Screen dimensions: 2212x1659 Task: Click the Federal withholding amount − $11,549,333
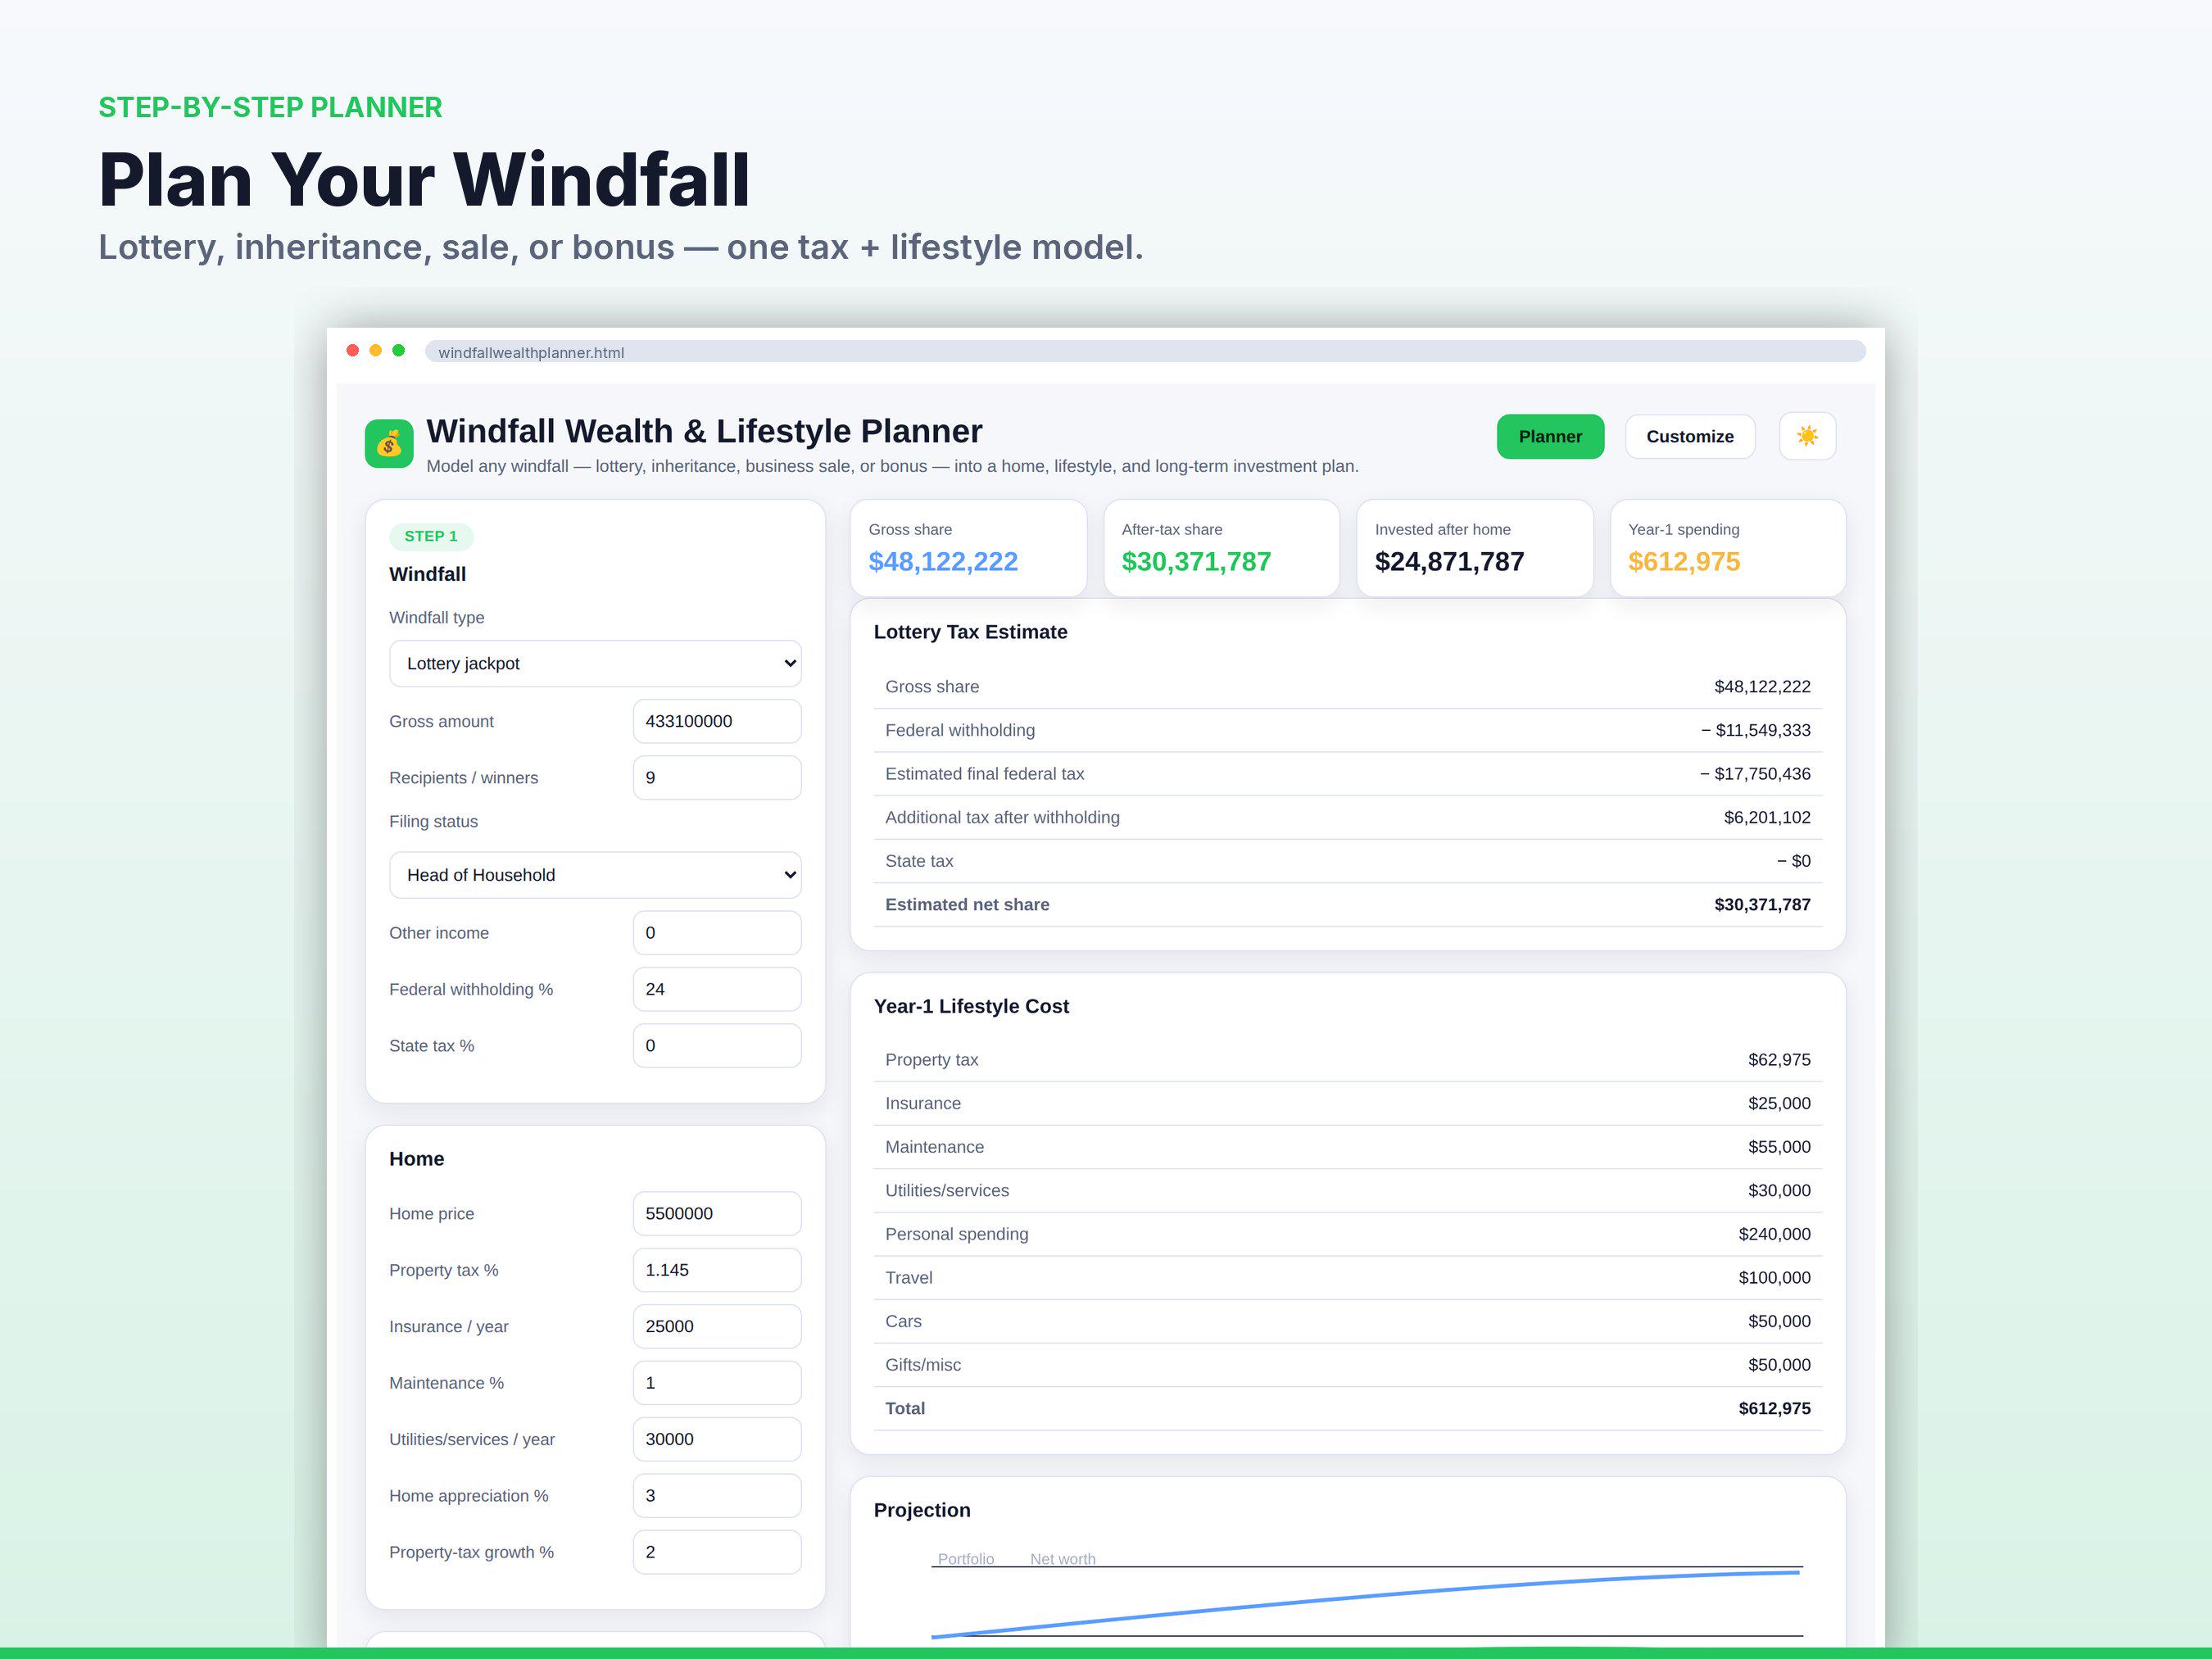tap(1755, 730)
